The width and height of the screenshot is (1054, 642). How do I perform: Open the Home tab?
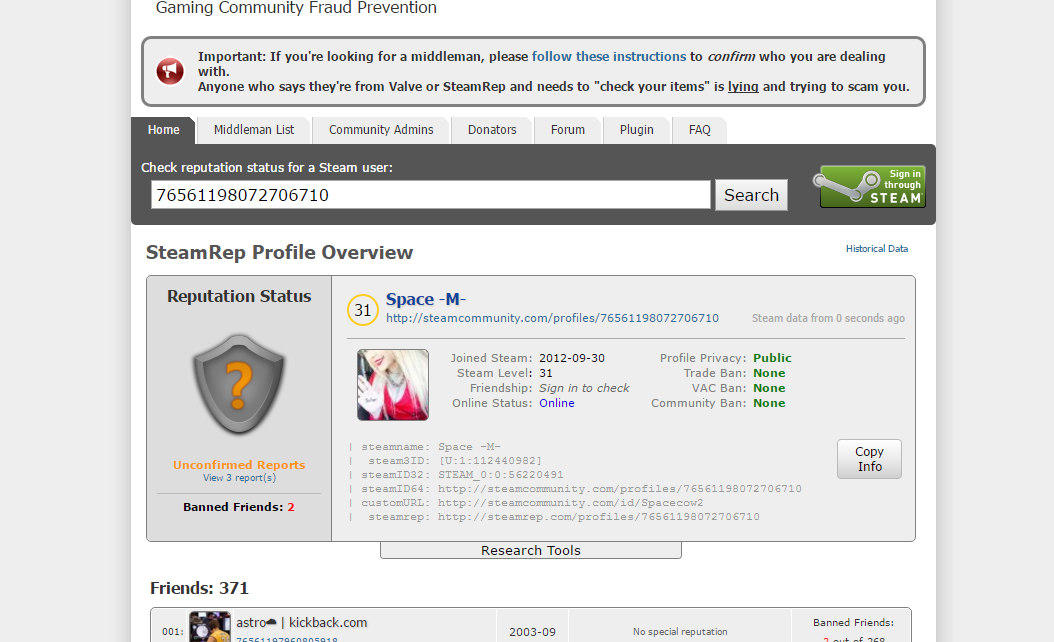163,130
